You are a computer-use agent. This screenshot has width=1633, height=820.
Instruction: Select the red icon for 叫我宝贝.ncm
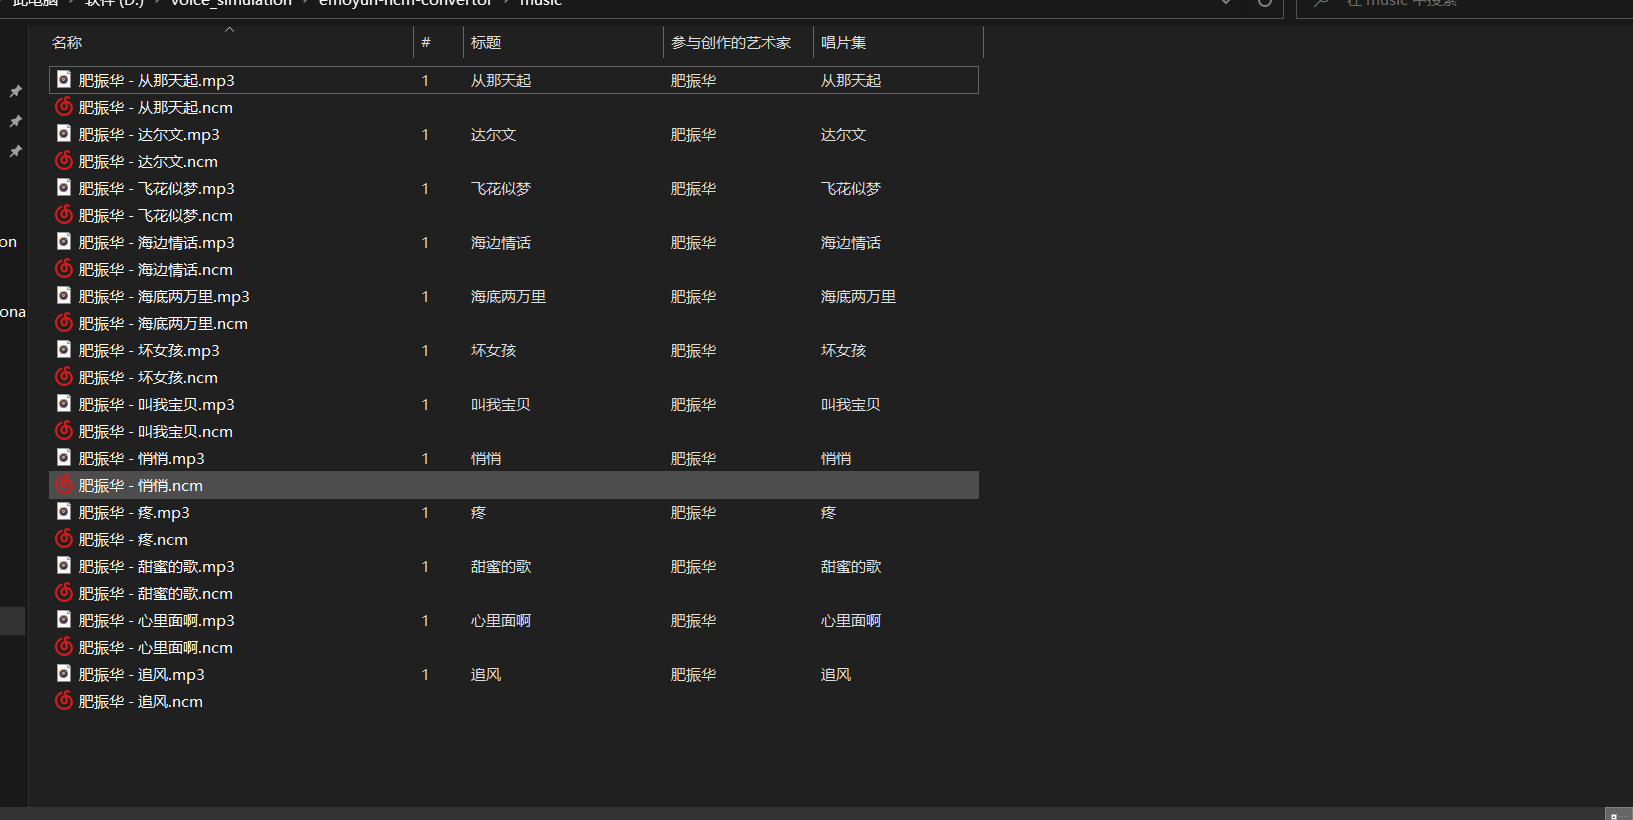tap(64, 431)
